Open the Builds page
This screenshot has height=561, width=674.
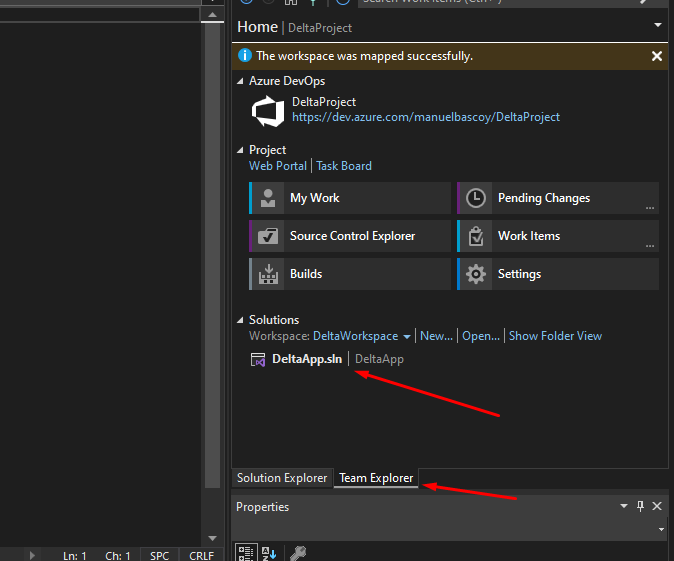coord(349,274)
